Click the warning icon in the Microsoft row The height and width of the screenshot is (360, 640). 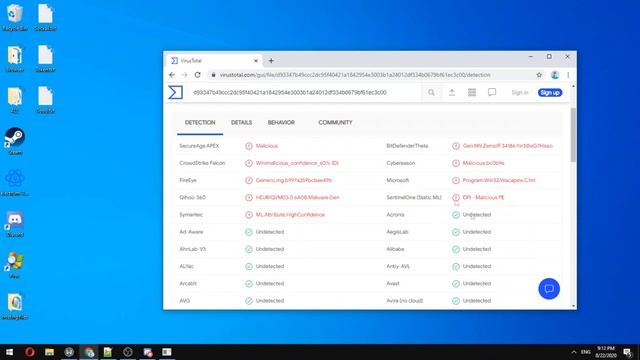pos(456,180)
